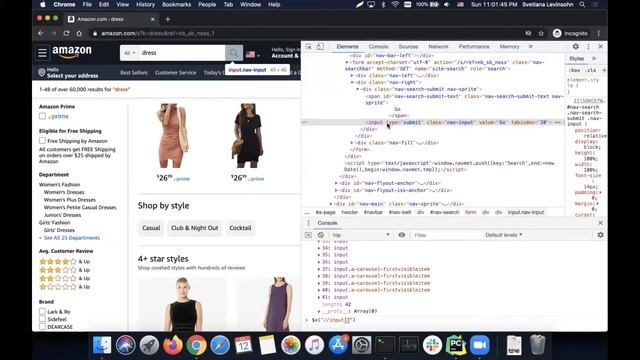Expand the div class nav-fill node

coord(352,142)
